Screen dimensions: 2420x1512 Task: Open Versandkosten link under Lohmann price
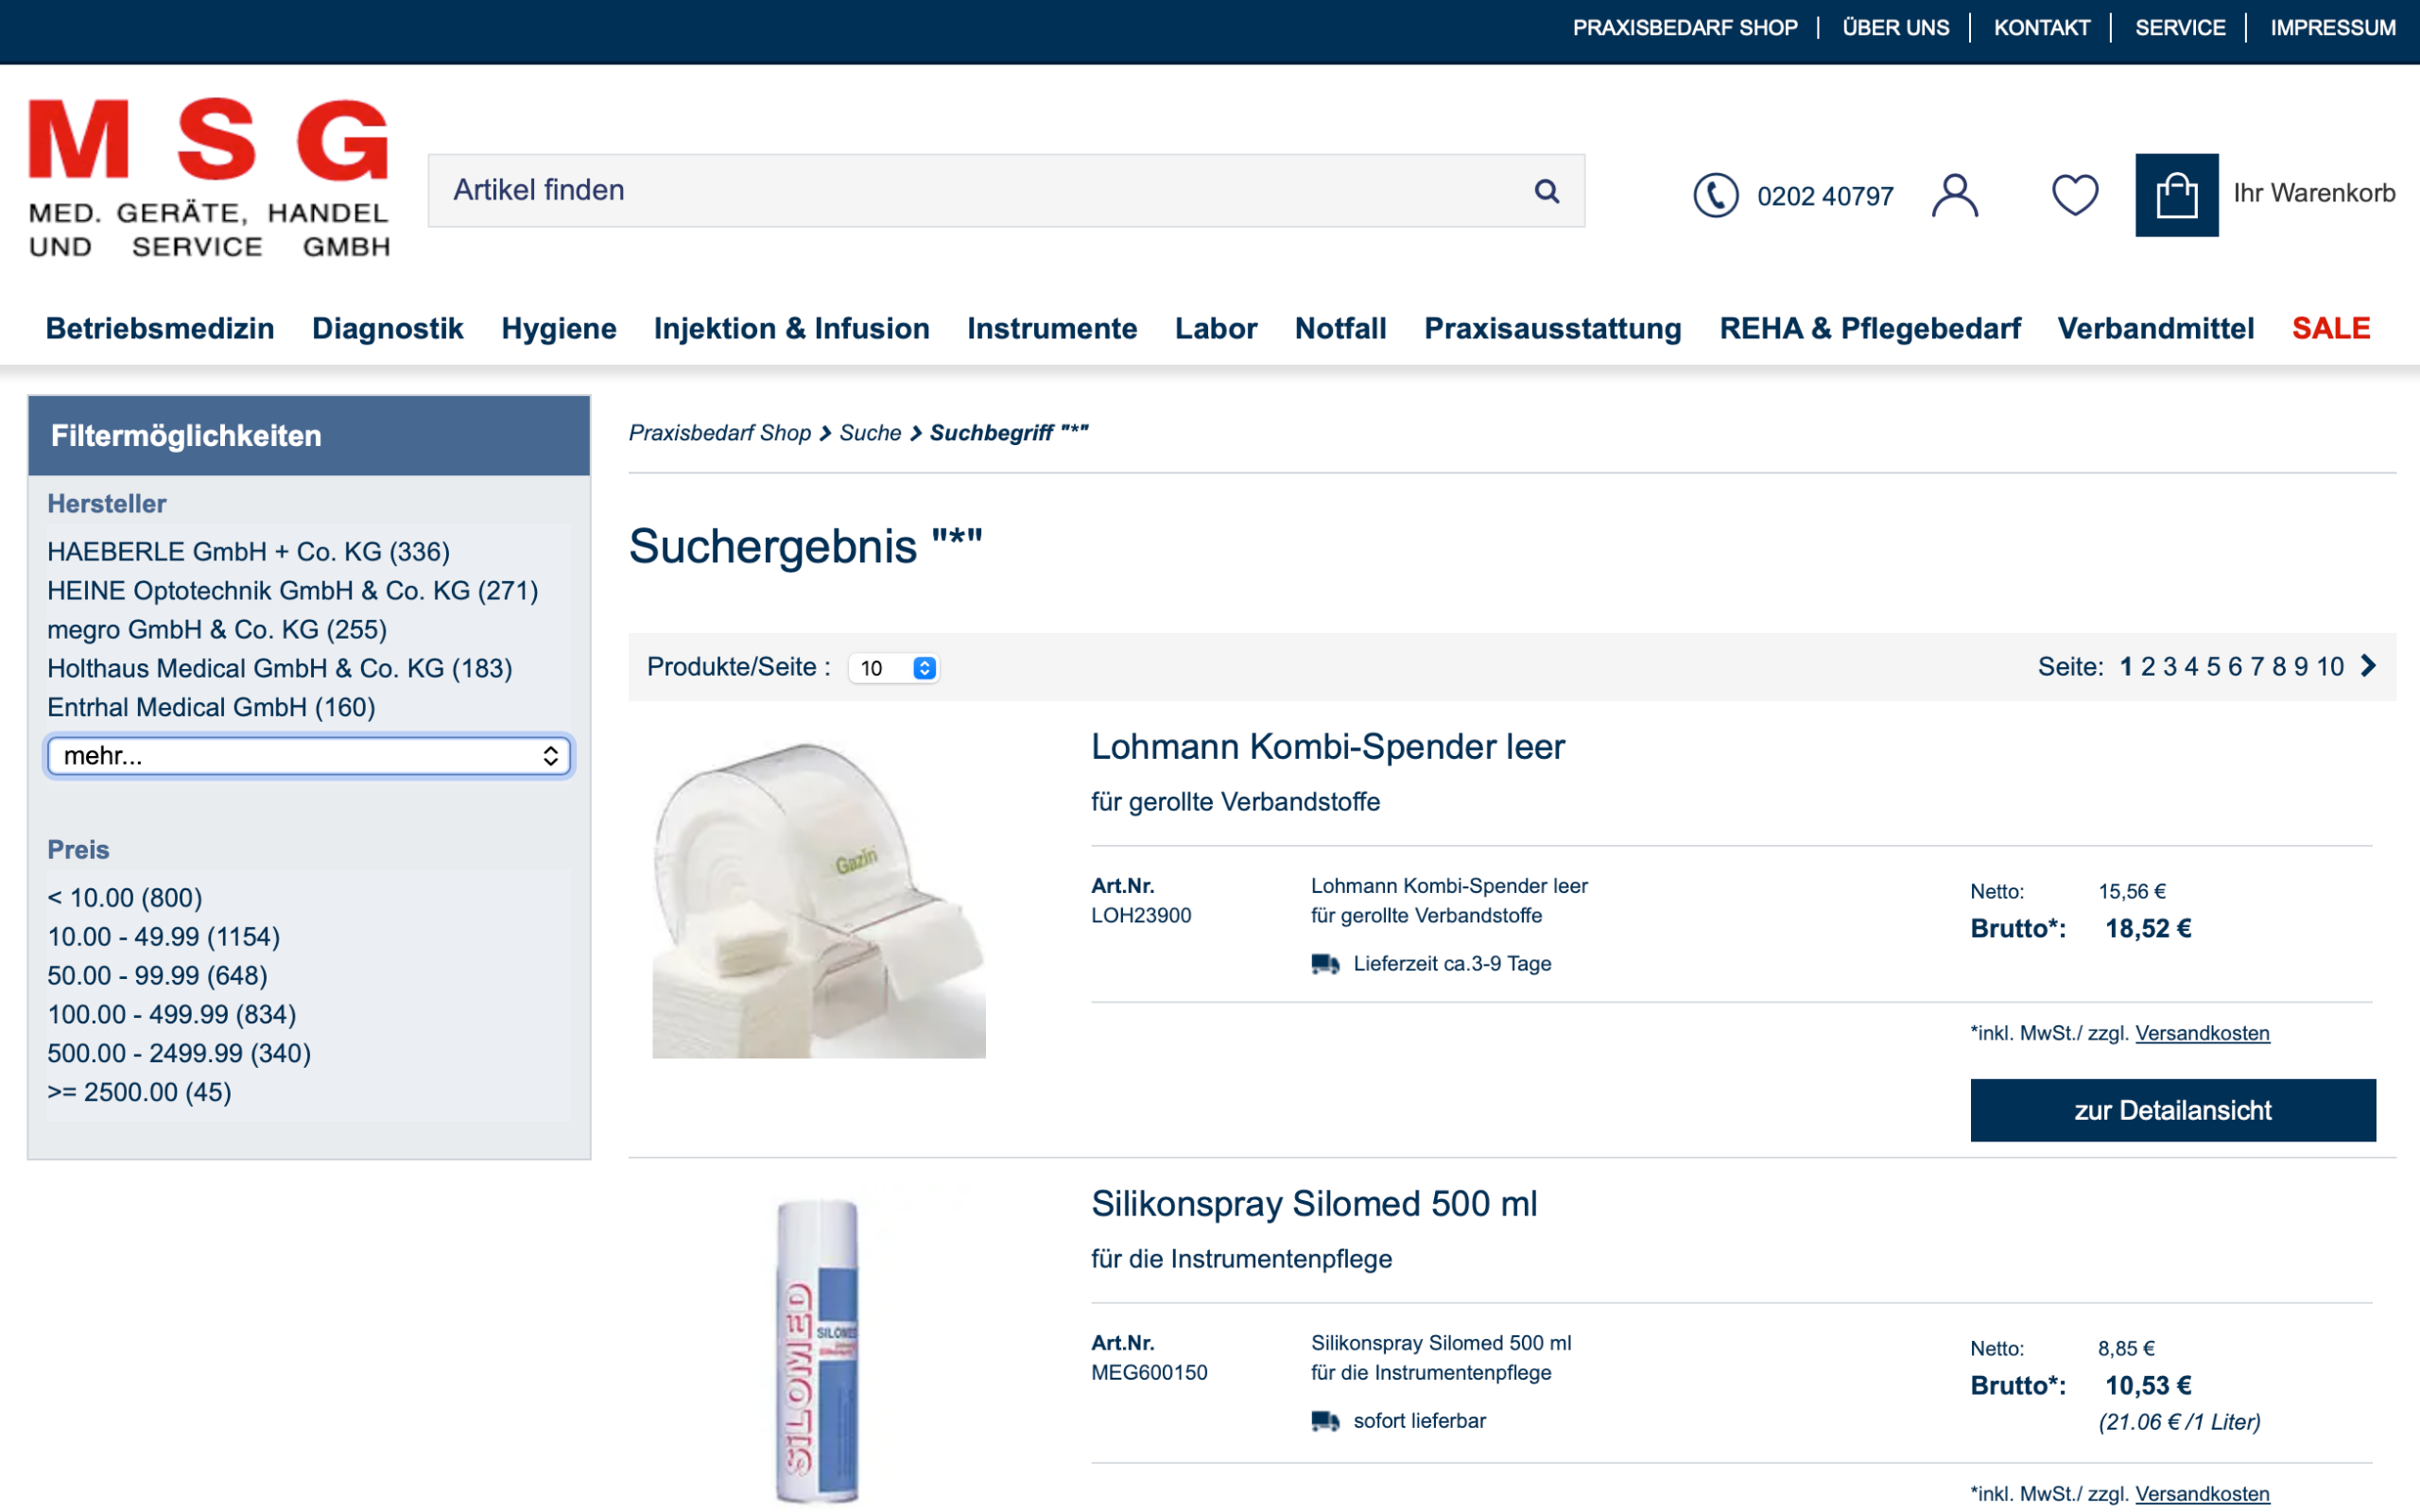[2202, 1033]
